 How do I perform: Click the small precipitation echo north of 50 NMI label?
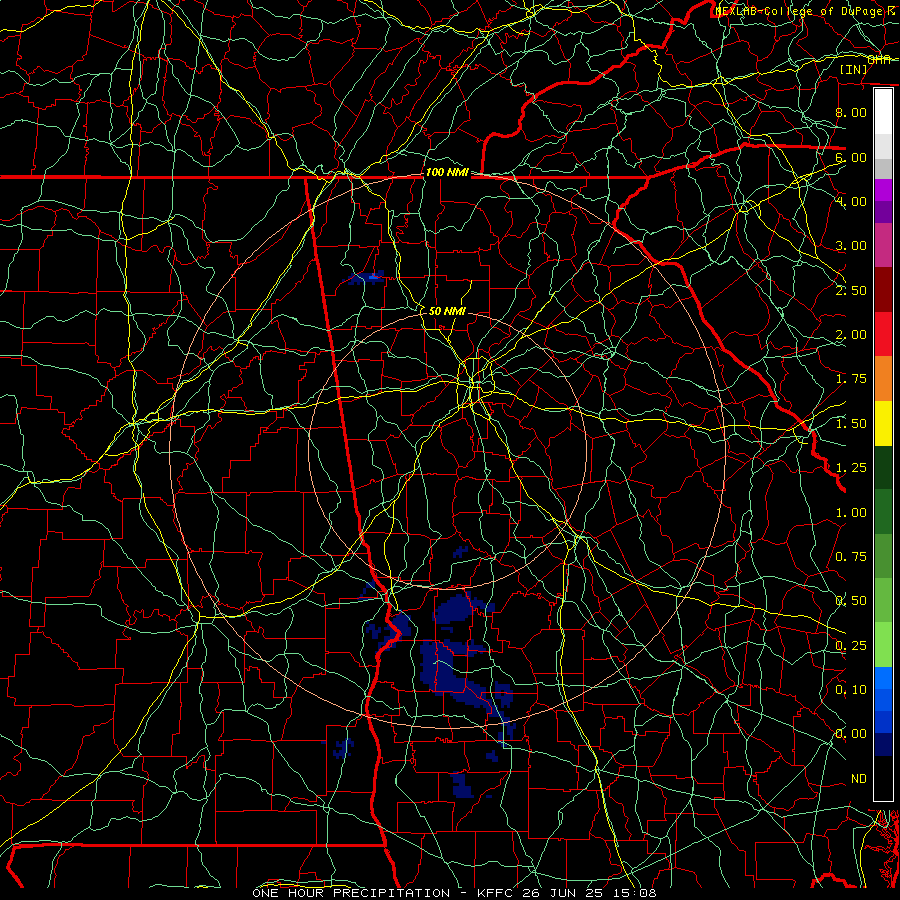364,278
